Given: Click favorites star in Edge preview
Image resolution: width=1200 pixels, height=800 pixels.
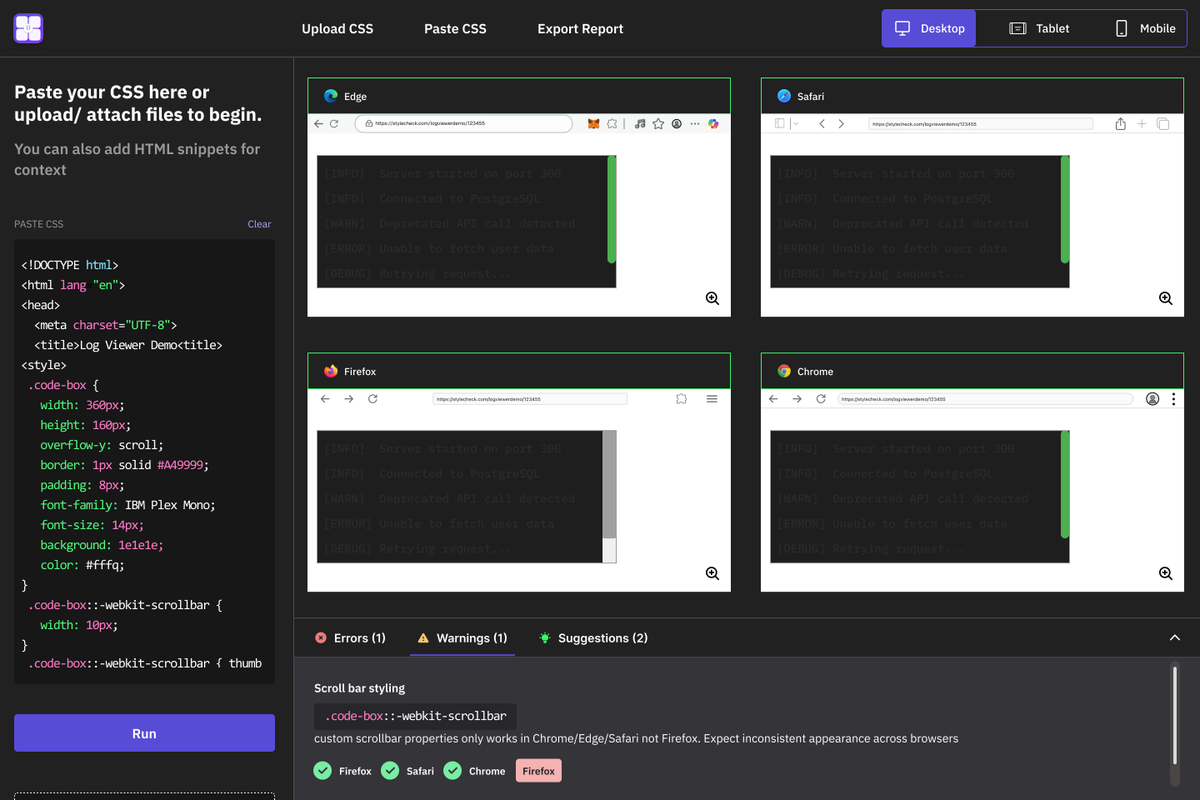Looking at the screenshot, I should pyautogui.click(x=658, y=124).
